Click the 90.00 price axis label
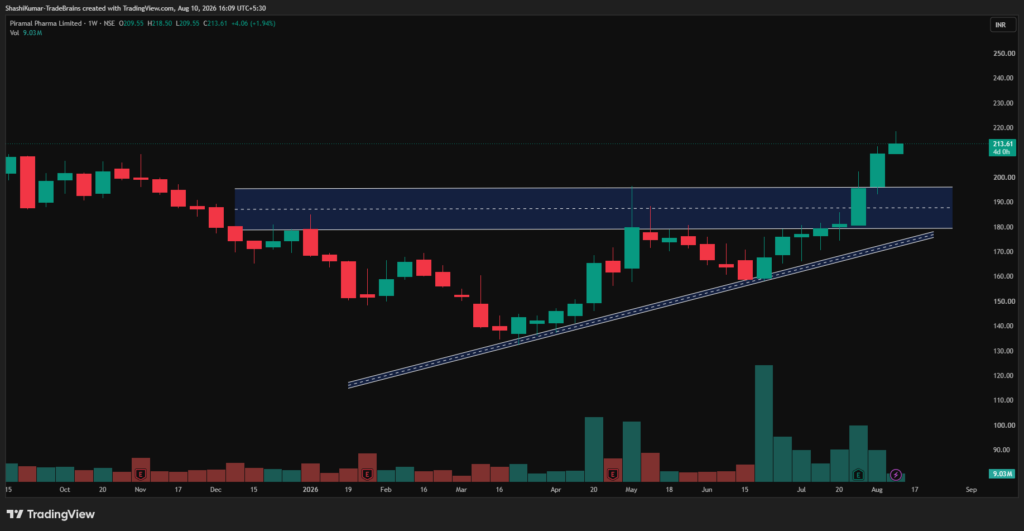The image size is (1024, 531). pyautogui.click(x=1004, y=451)
